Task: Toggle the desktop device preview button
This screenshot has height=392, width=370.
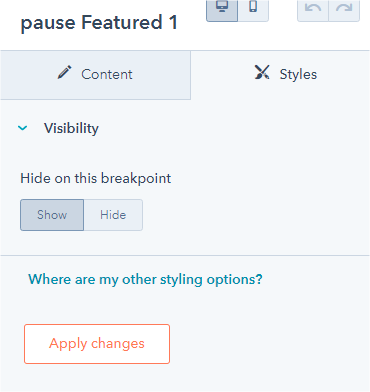Action: pyautogui.click(x=222, y=11)
